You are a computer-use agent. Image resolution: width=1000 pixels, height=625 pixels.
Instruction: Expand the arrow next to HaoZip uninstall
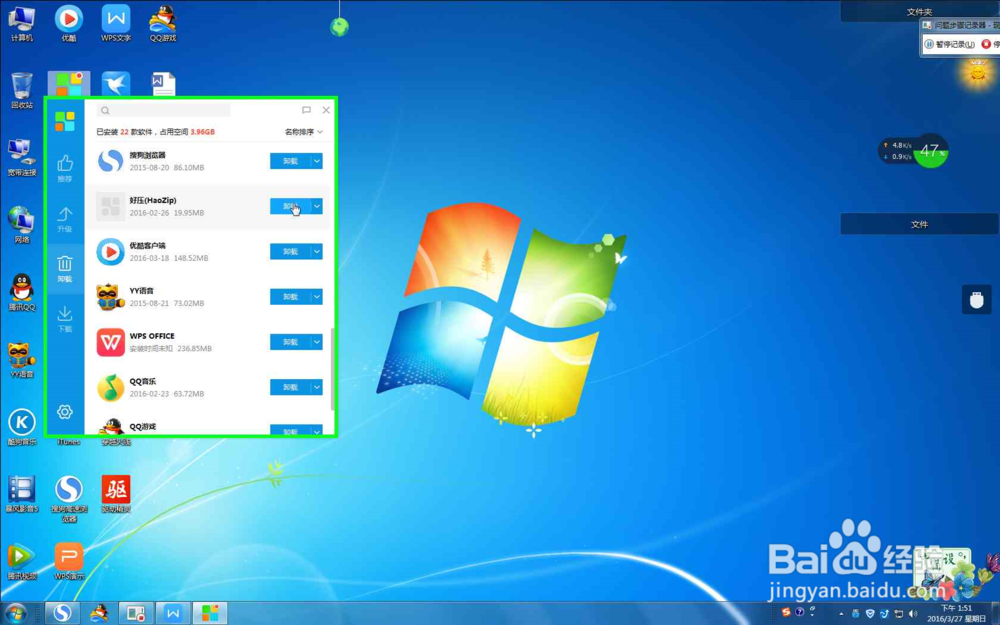click(317, 207)
